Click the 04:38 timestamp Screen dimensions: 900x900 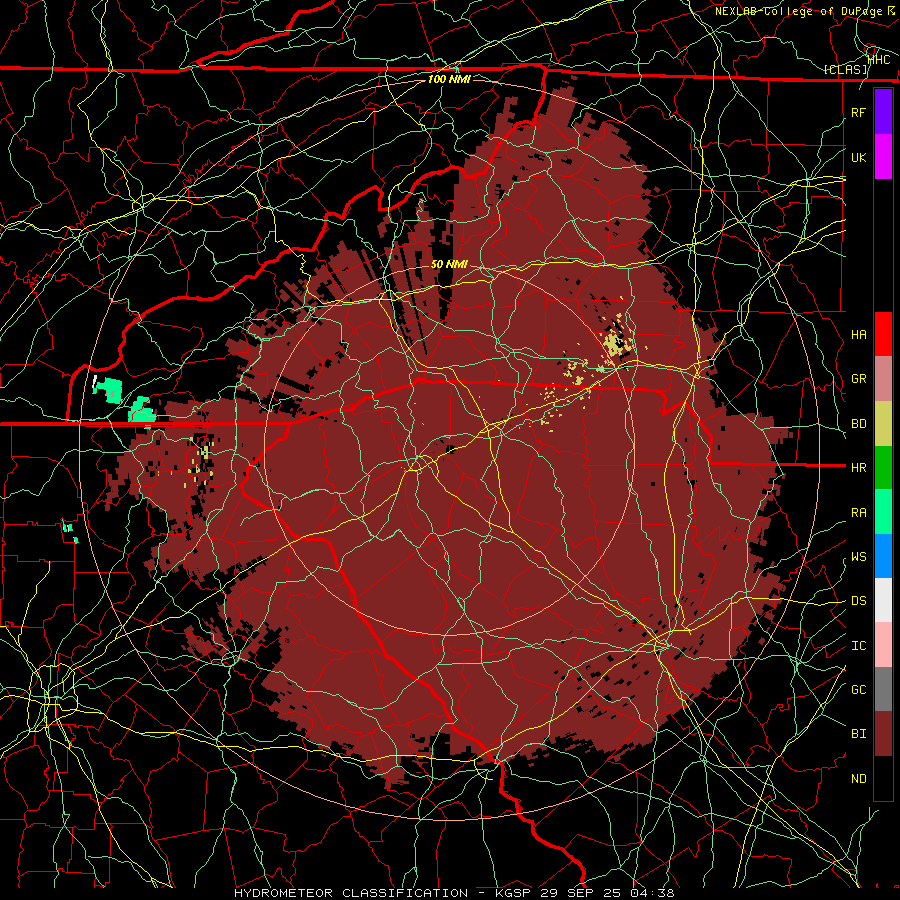(x=651, y=893)
